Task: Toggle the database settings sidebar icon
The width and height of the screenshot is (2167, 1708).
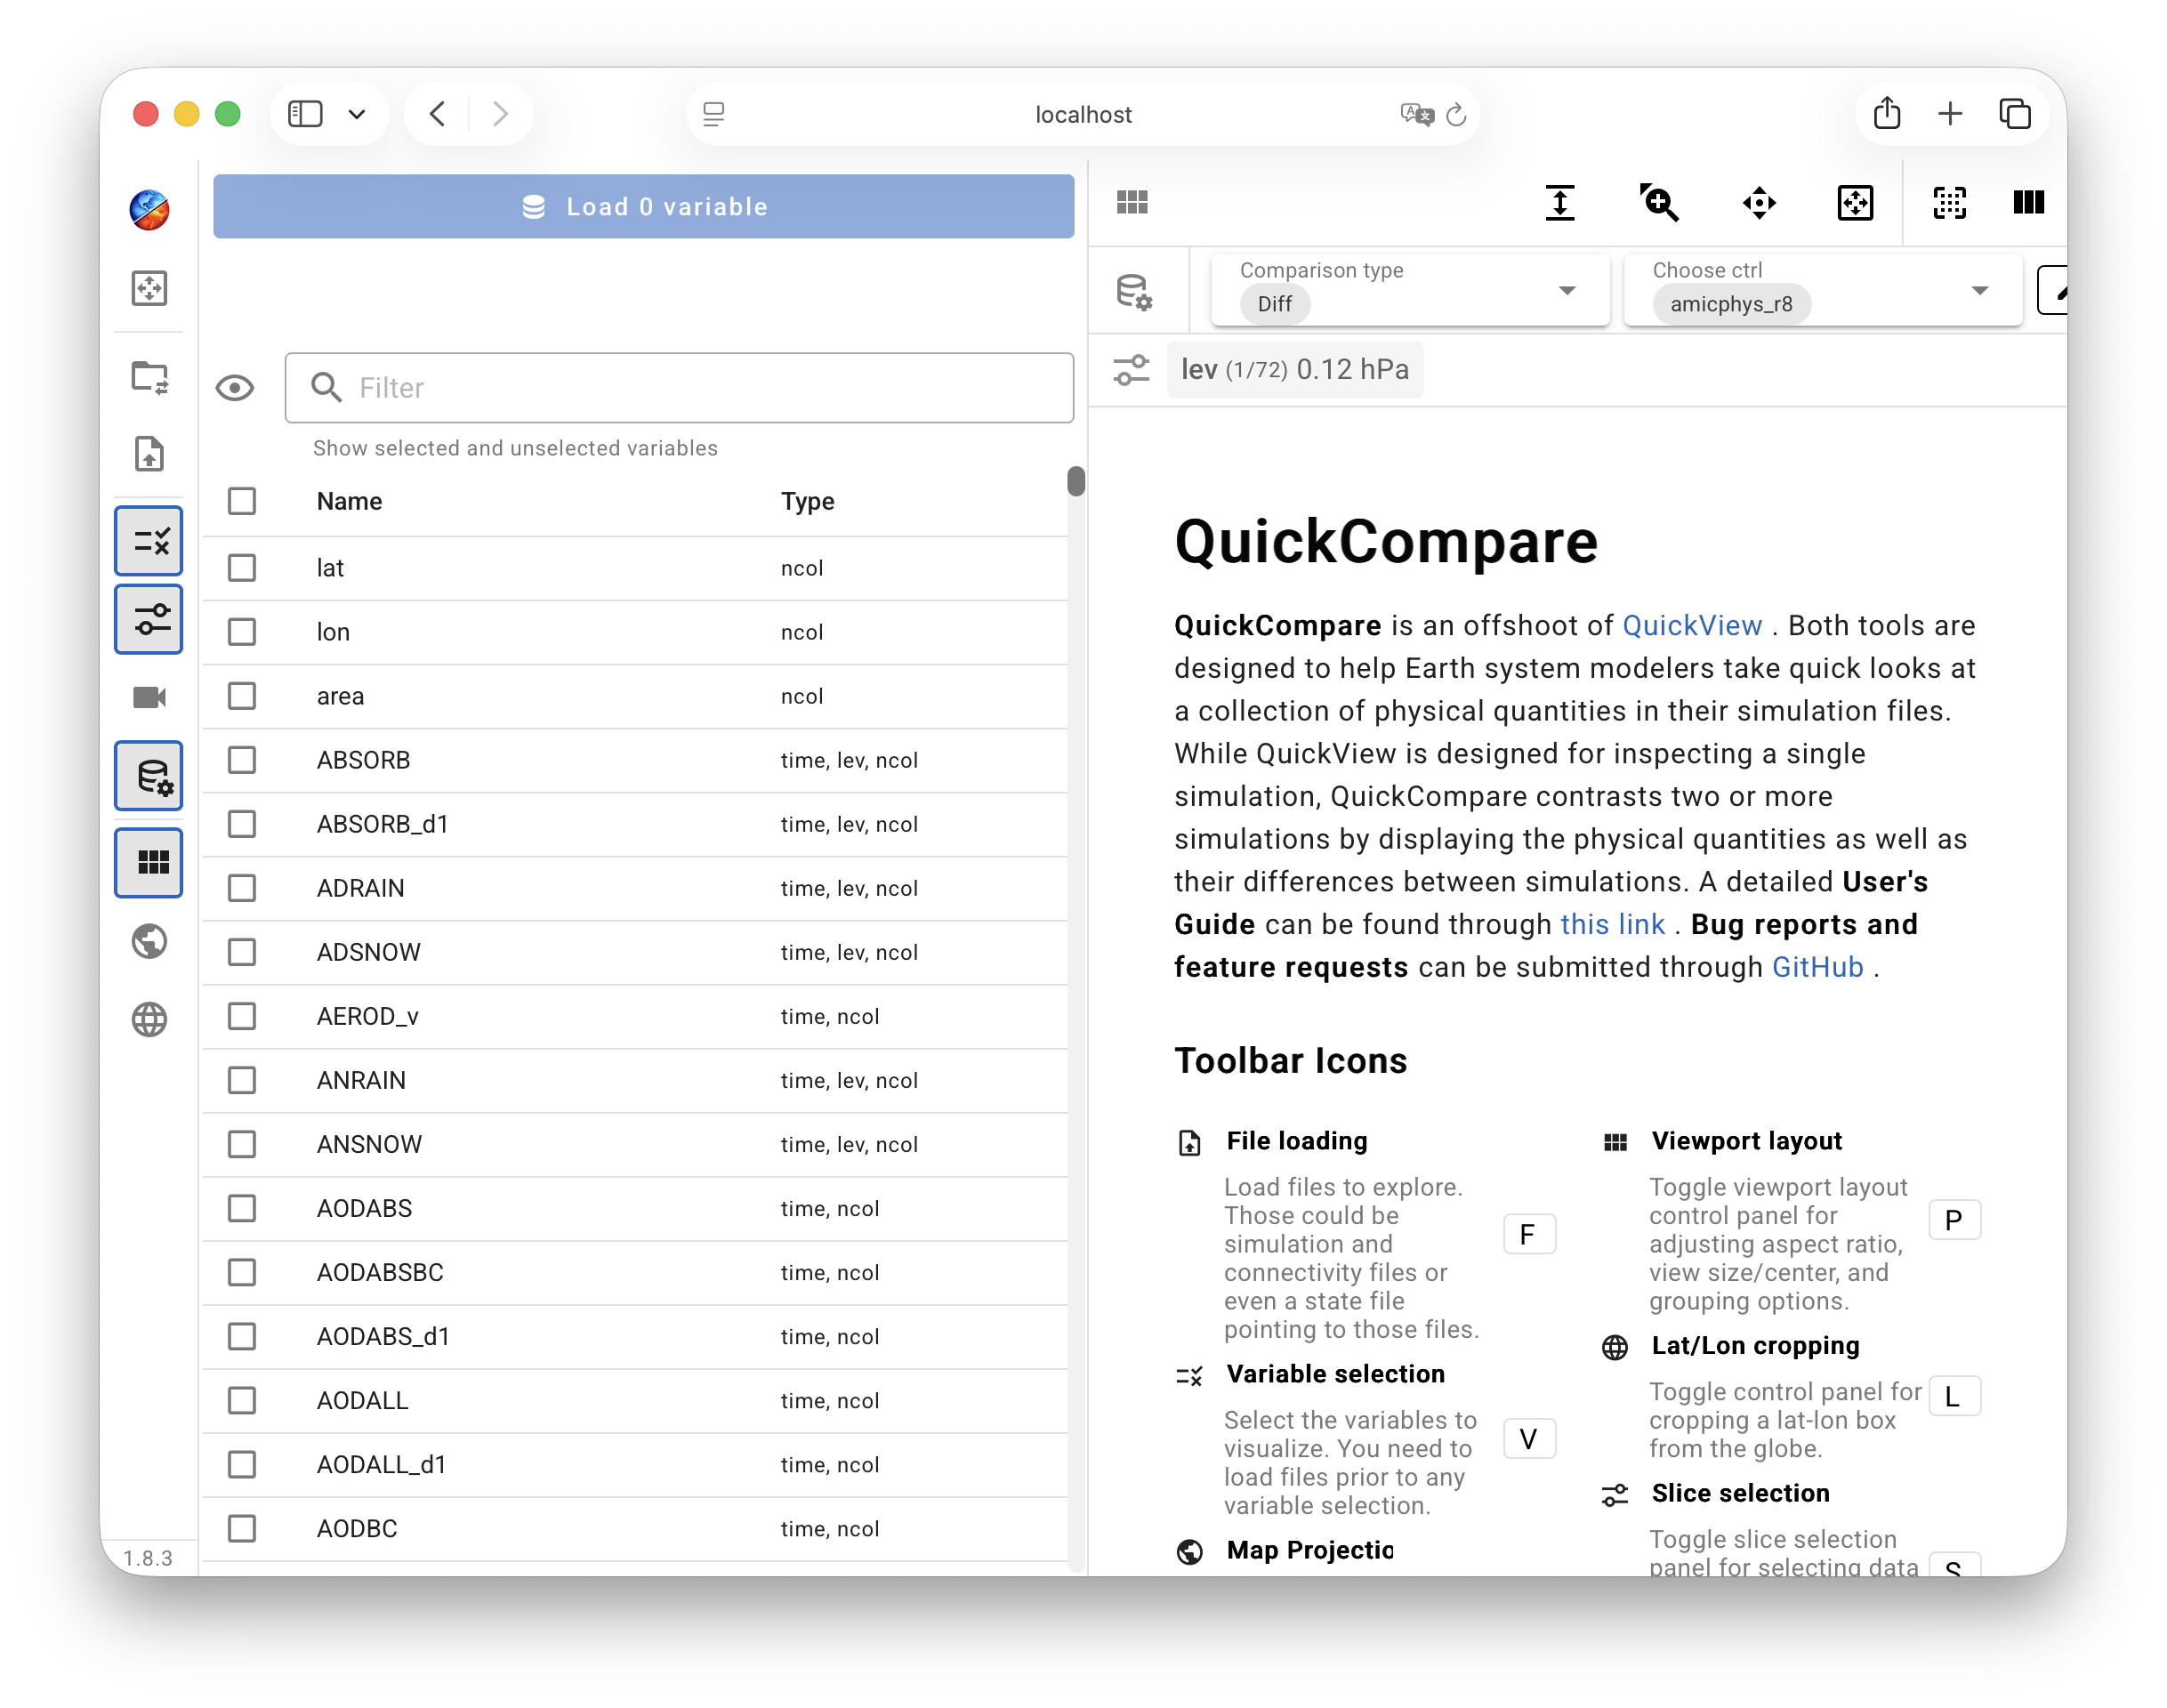Action: tap(149, 775)
